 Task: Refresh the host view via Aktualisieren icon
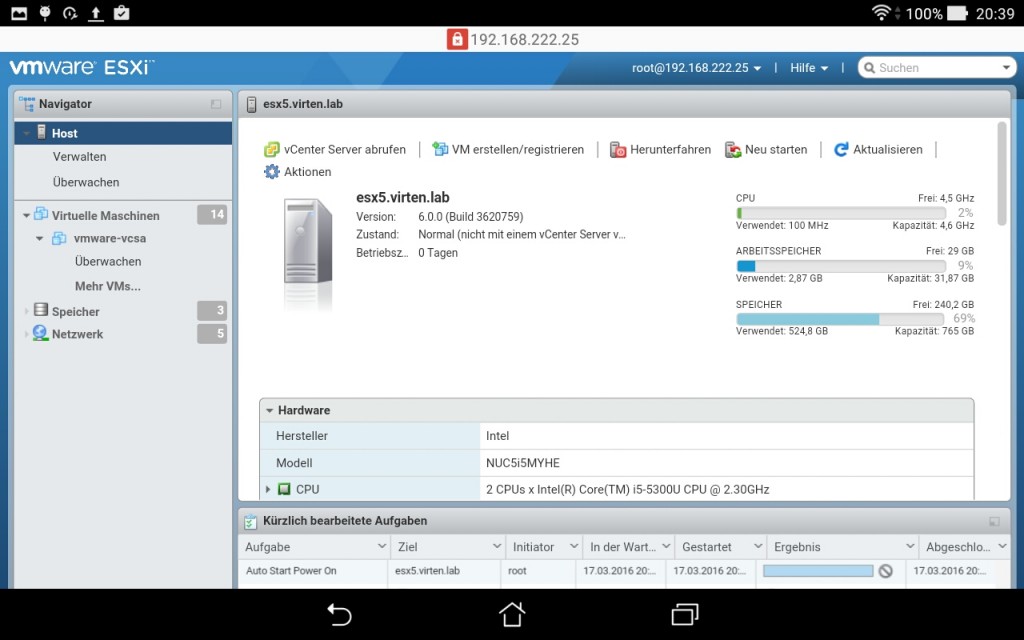point(840,149)
